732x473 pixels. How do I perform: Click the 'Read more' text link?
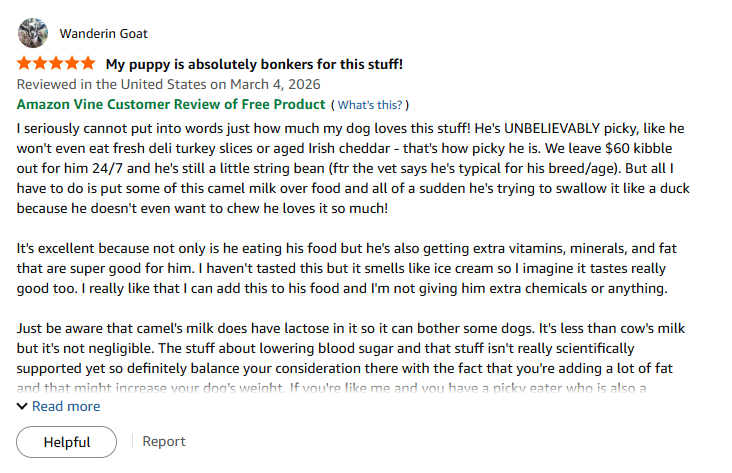pyautogui.click(x=66, y=406)
